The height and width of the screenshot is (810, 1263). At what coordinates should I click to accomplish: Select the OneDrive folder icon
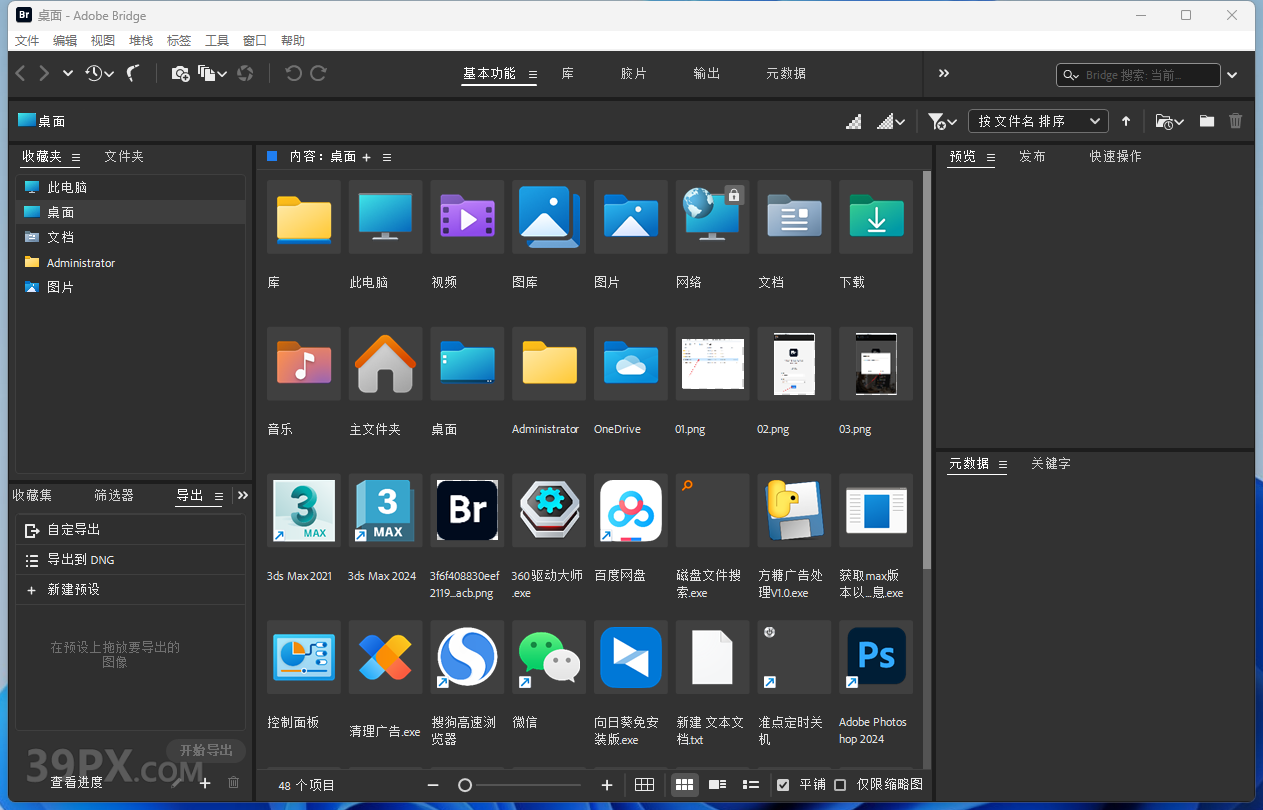tap(631, 363)
